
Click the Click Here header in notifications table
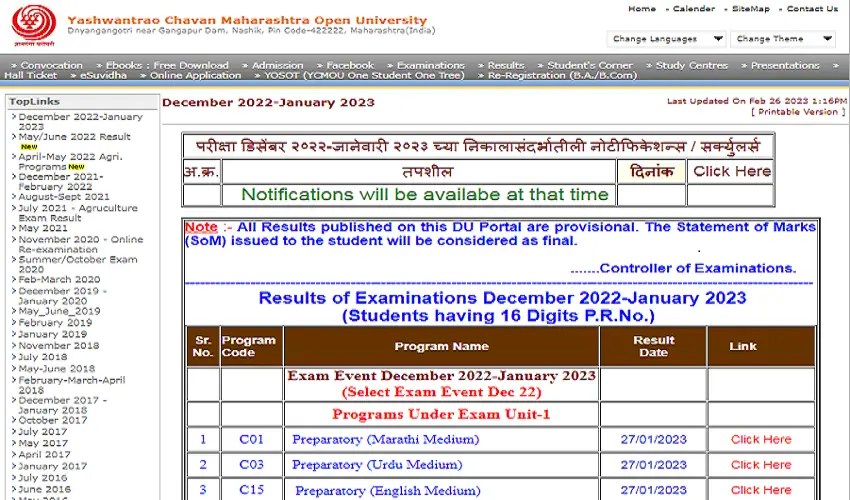click(732, 171)
